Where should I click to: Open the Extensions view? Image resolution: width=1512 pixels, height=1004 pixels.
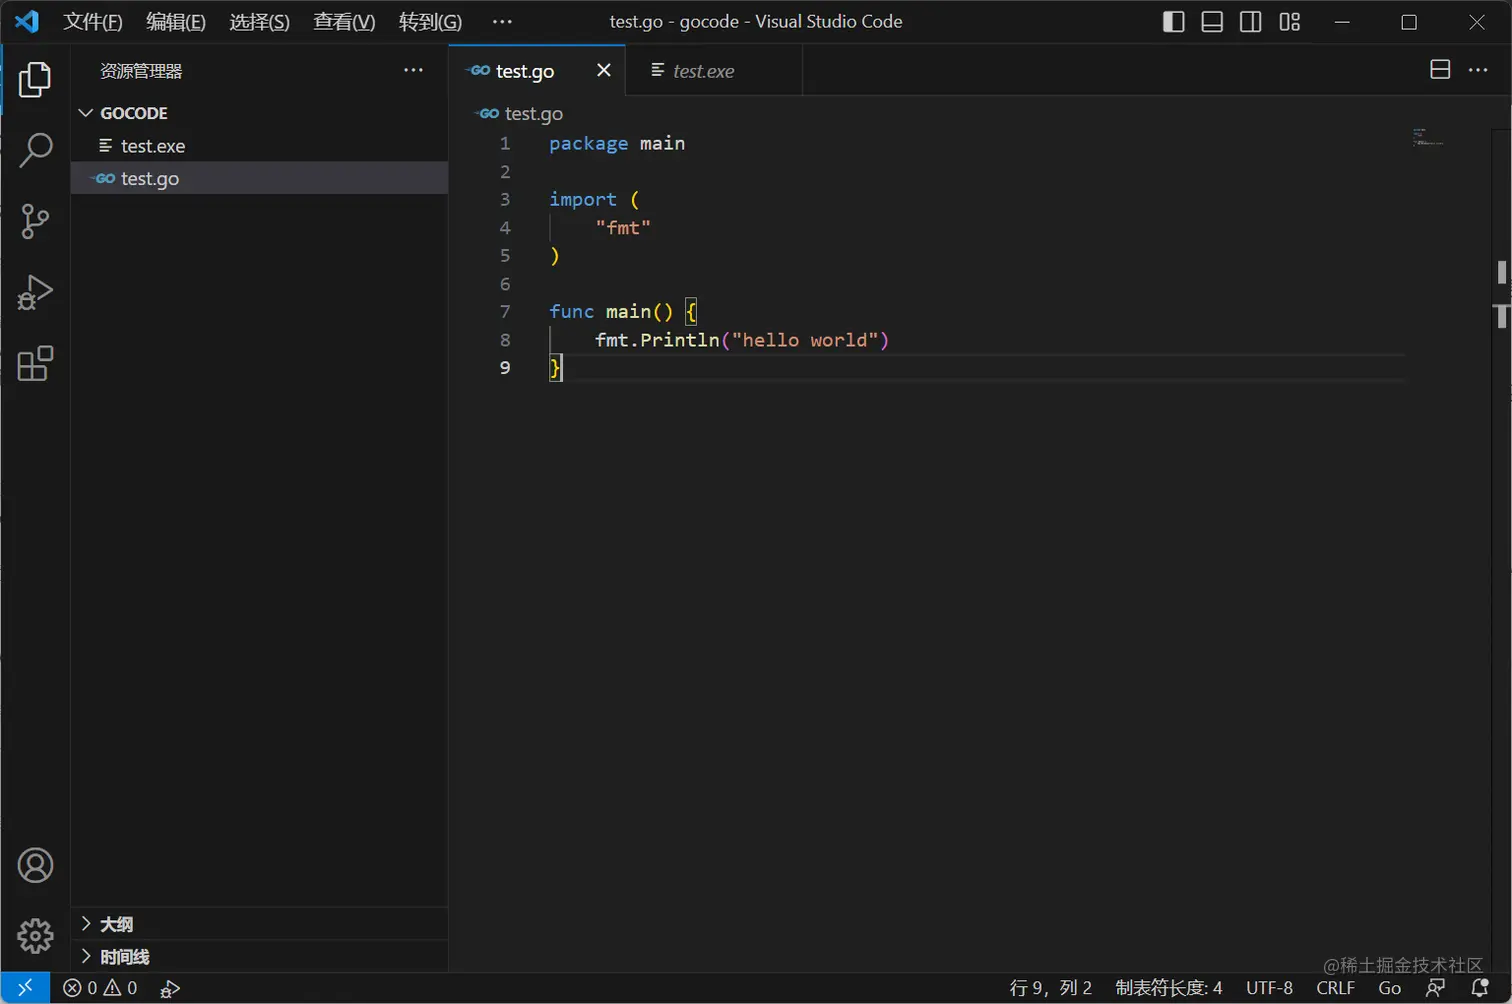click(35, 364)
